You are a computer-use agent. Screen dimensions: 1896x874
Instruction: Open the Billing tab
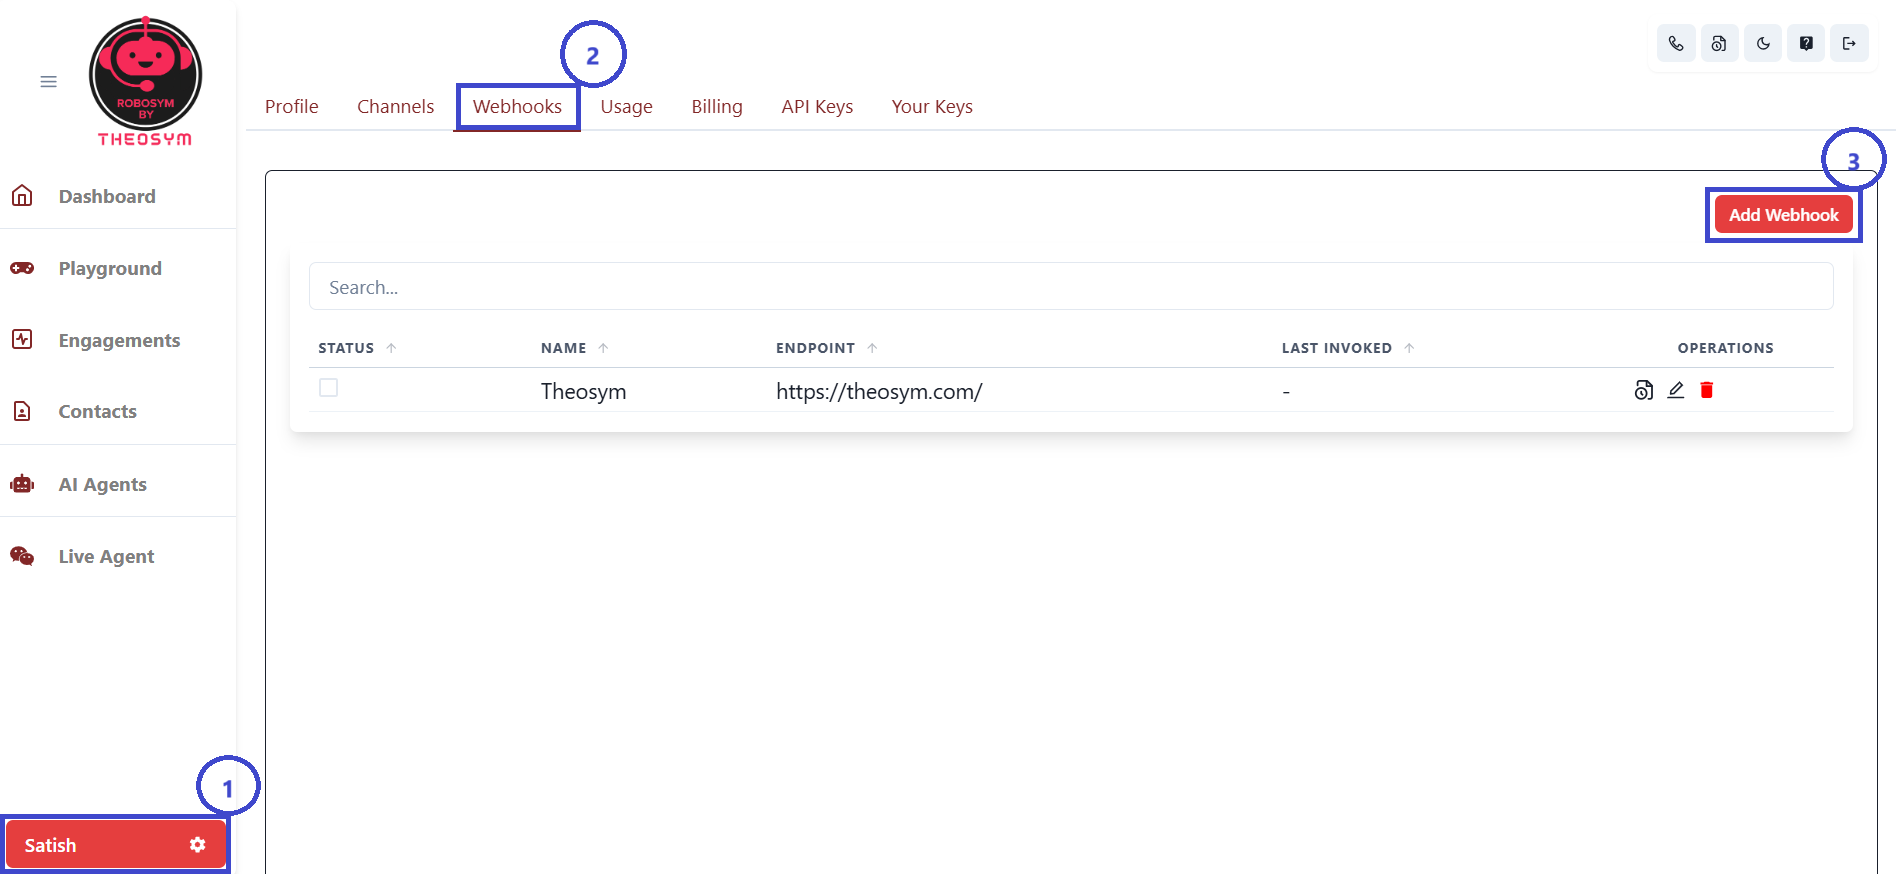pos(717,107)
